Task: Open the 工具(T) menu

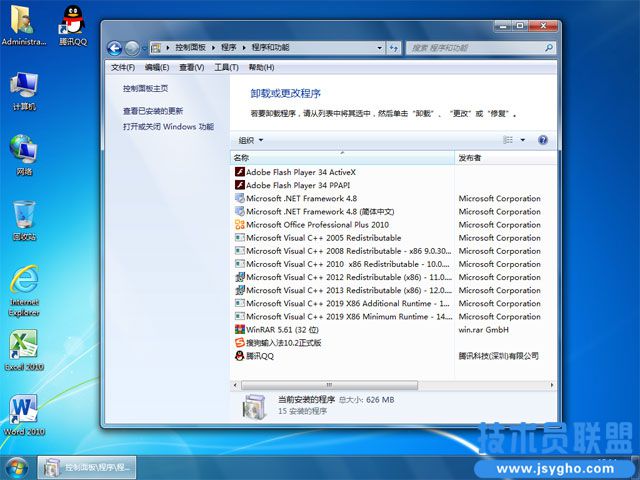Action: tap(227, 67)
